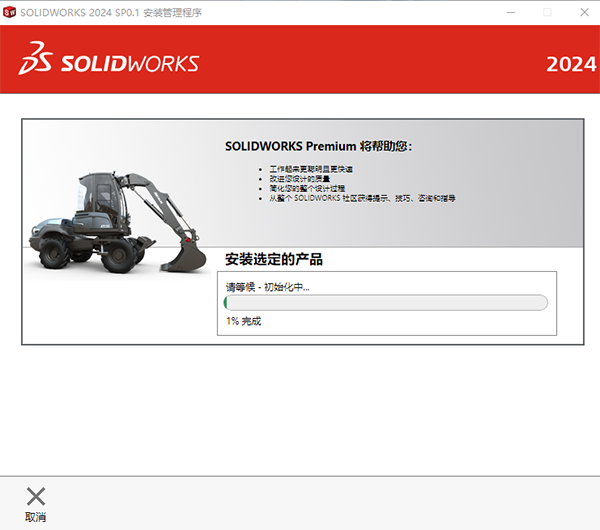Click the excavator image

117,223
